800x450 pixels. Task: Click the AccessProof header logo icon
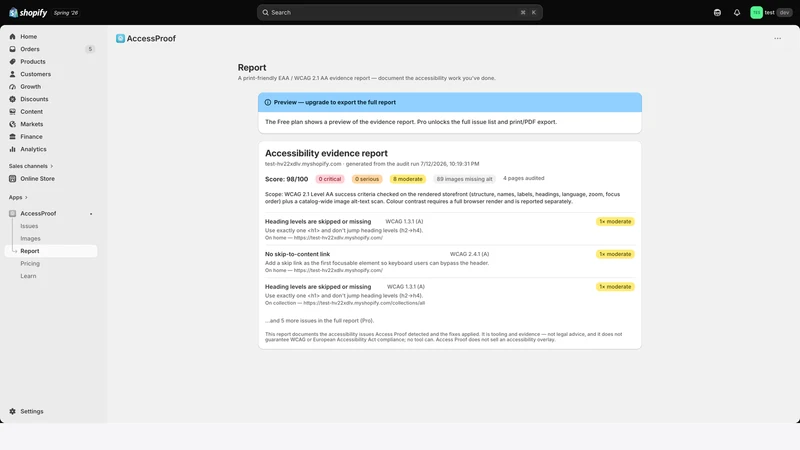pyautogui.click(x=120, y=38)
